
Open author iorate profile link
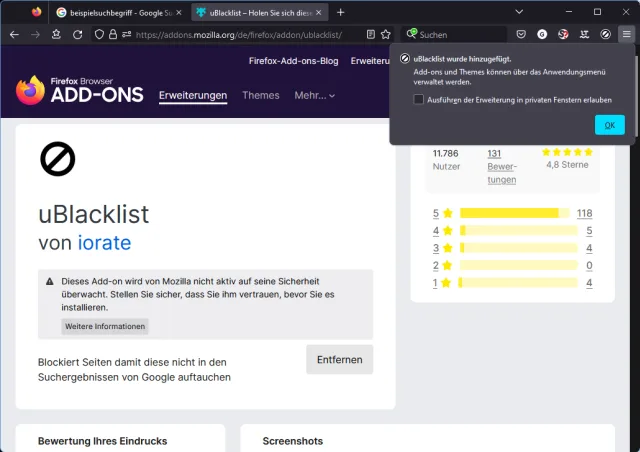[x=104, y=243]
